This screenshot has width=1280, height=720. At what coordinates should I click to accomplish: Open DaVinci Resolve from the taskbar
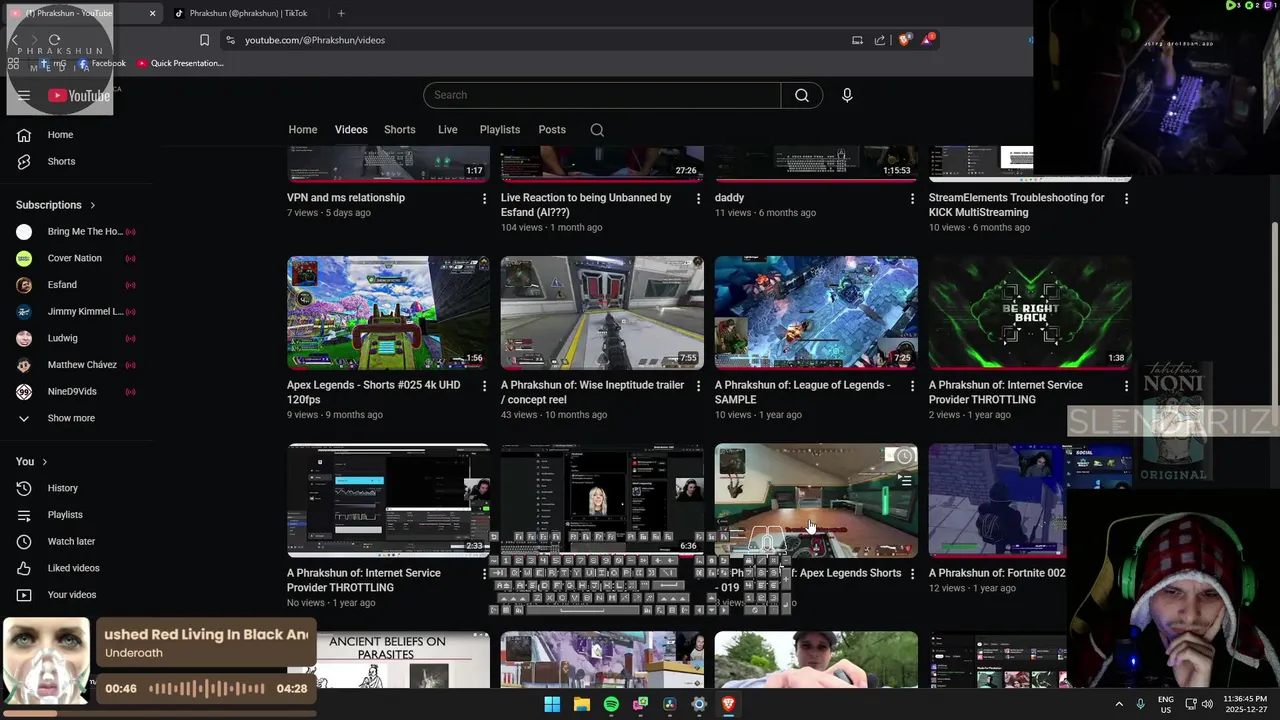(x=670, y=704)
